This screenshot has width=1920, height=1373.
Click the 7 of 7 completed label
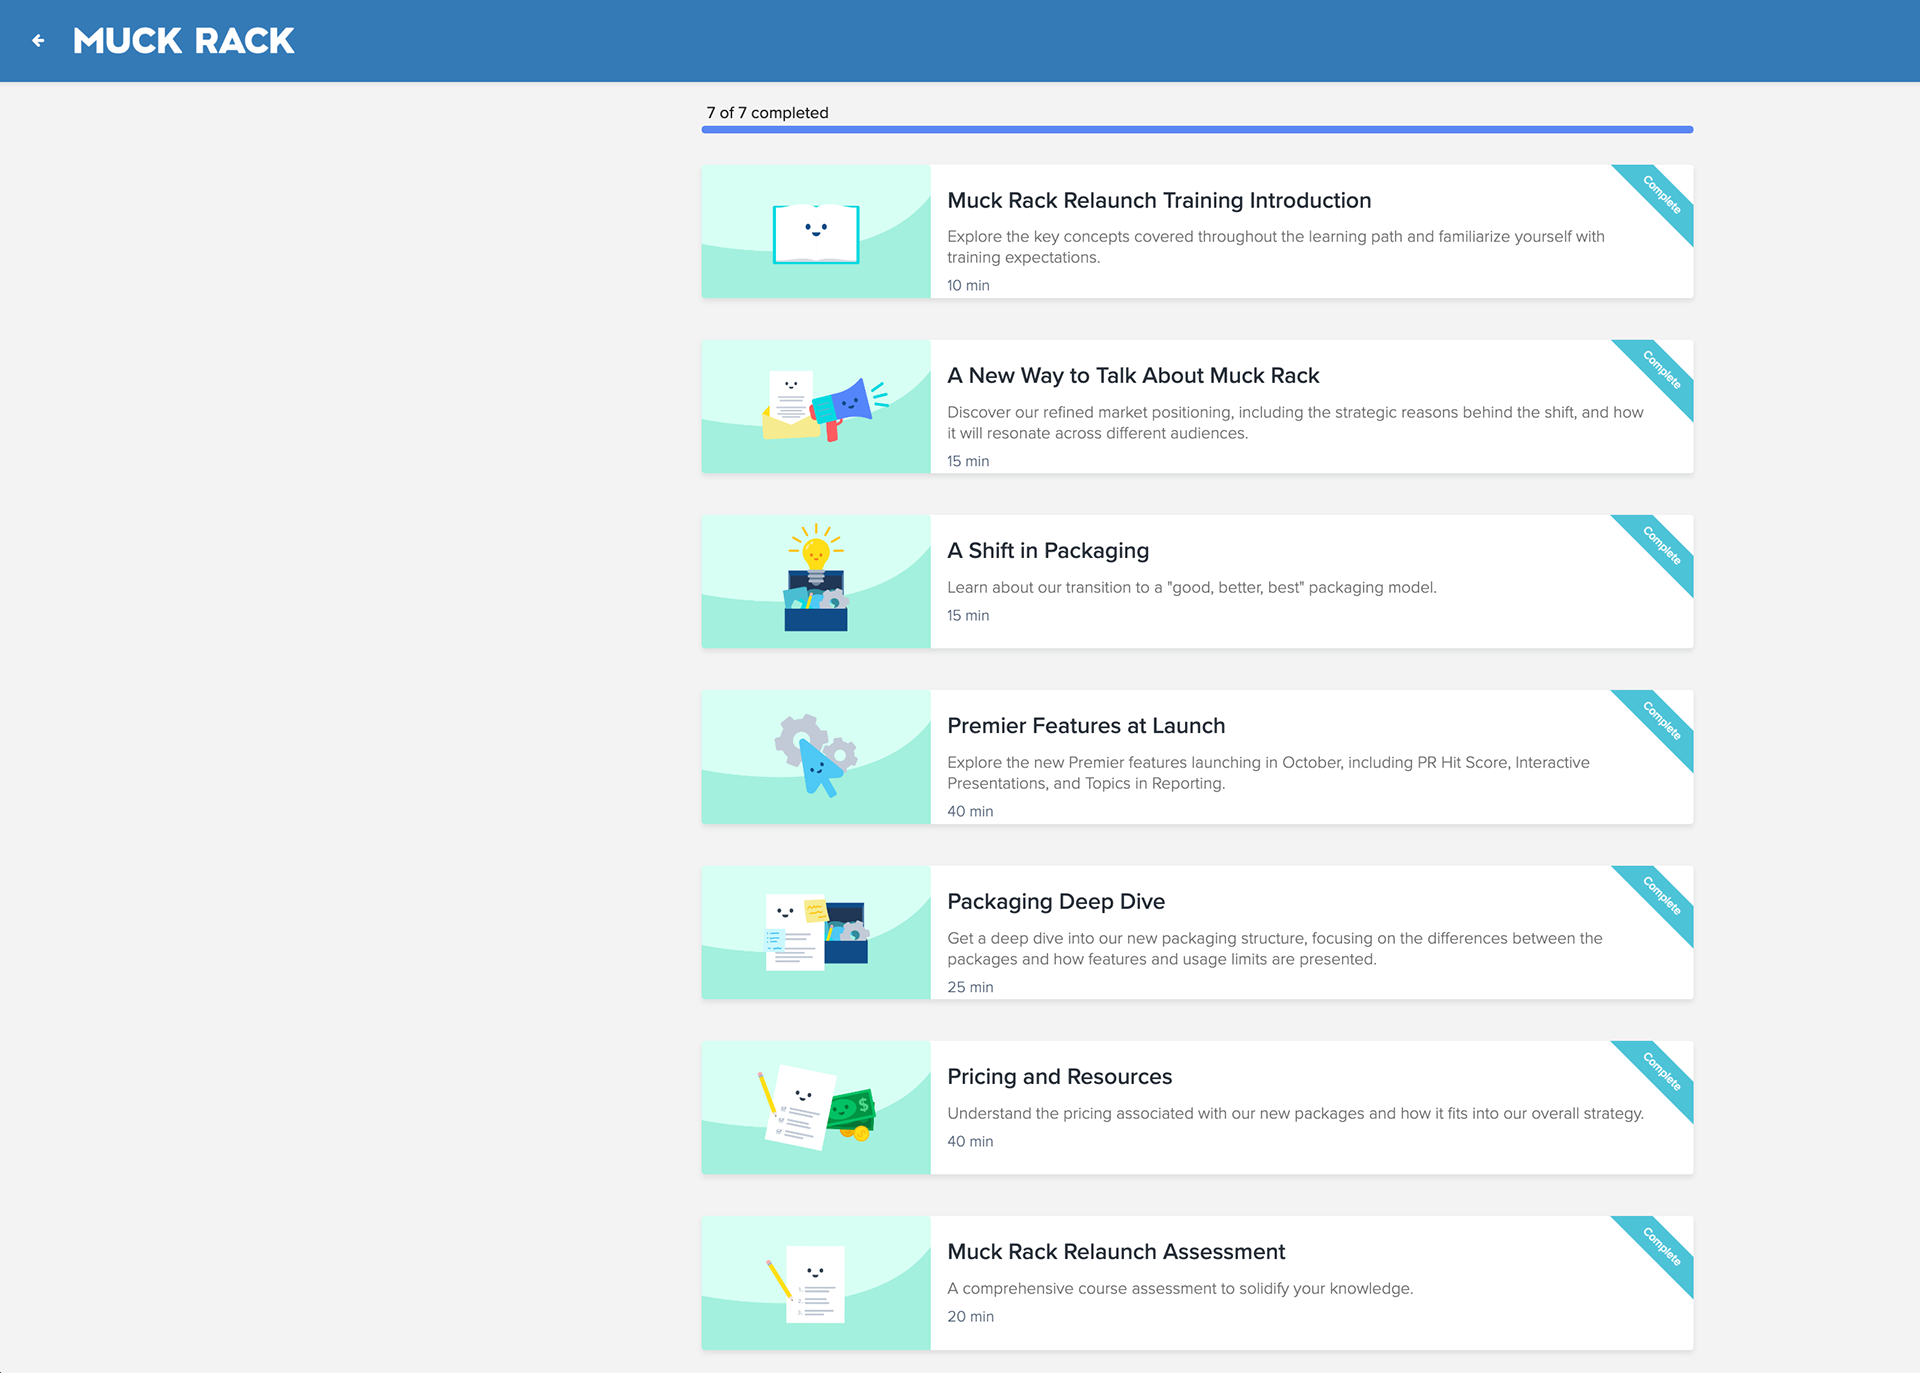point(767,113)
